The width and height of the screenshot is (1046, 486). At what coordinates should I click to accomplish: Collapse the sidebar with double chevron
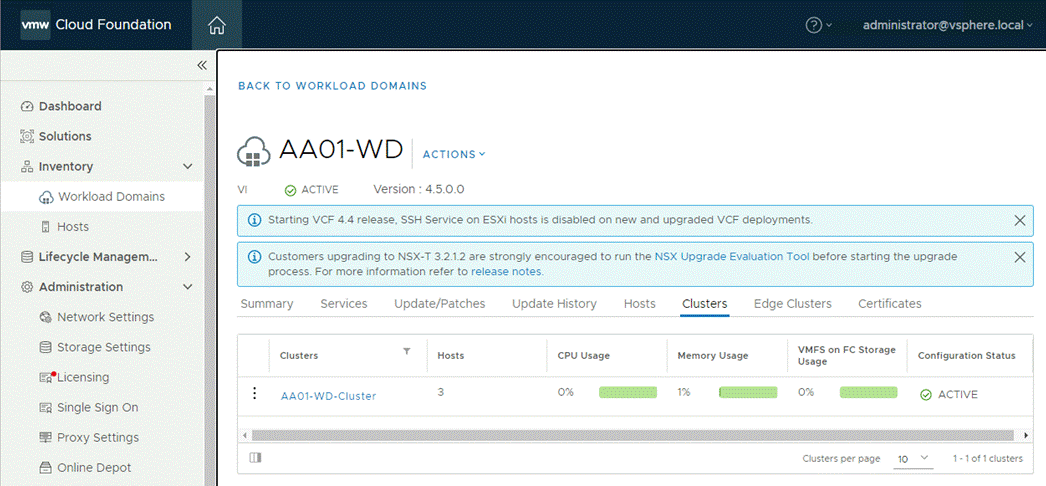click(x=202, y=65)
